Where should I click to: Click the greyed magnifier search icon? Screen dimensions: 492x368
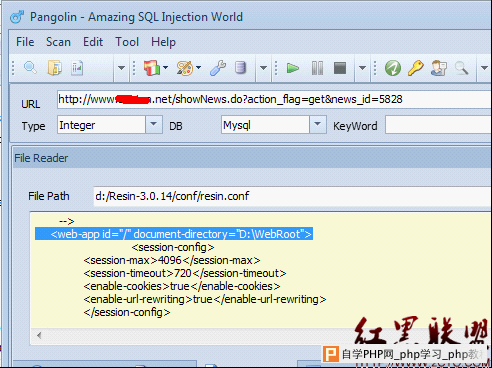(x=462, y=68)
